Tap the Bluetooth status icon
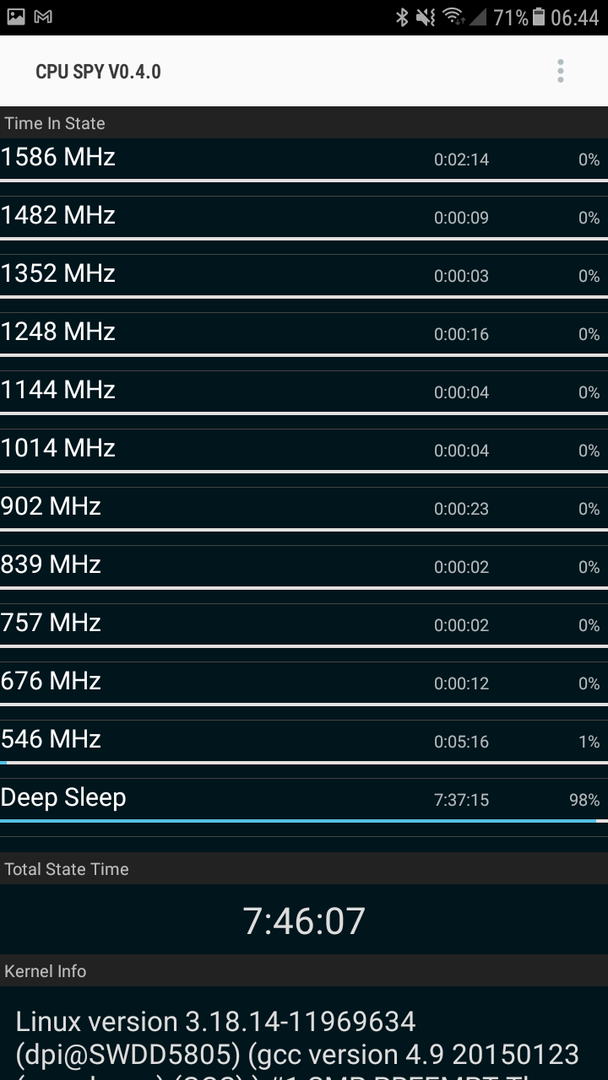The height and width of the screenshot is (1080, 608). [402, 17]
